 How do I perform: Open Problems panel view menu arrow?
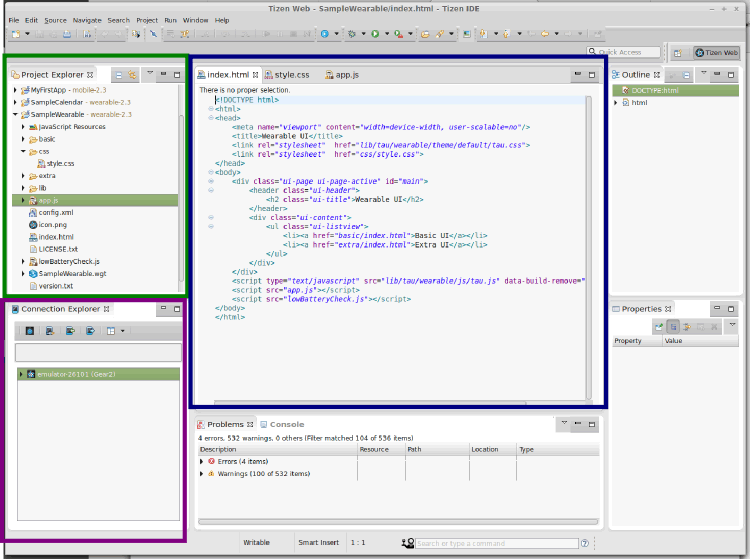click(564, 423)
